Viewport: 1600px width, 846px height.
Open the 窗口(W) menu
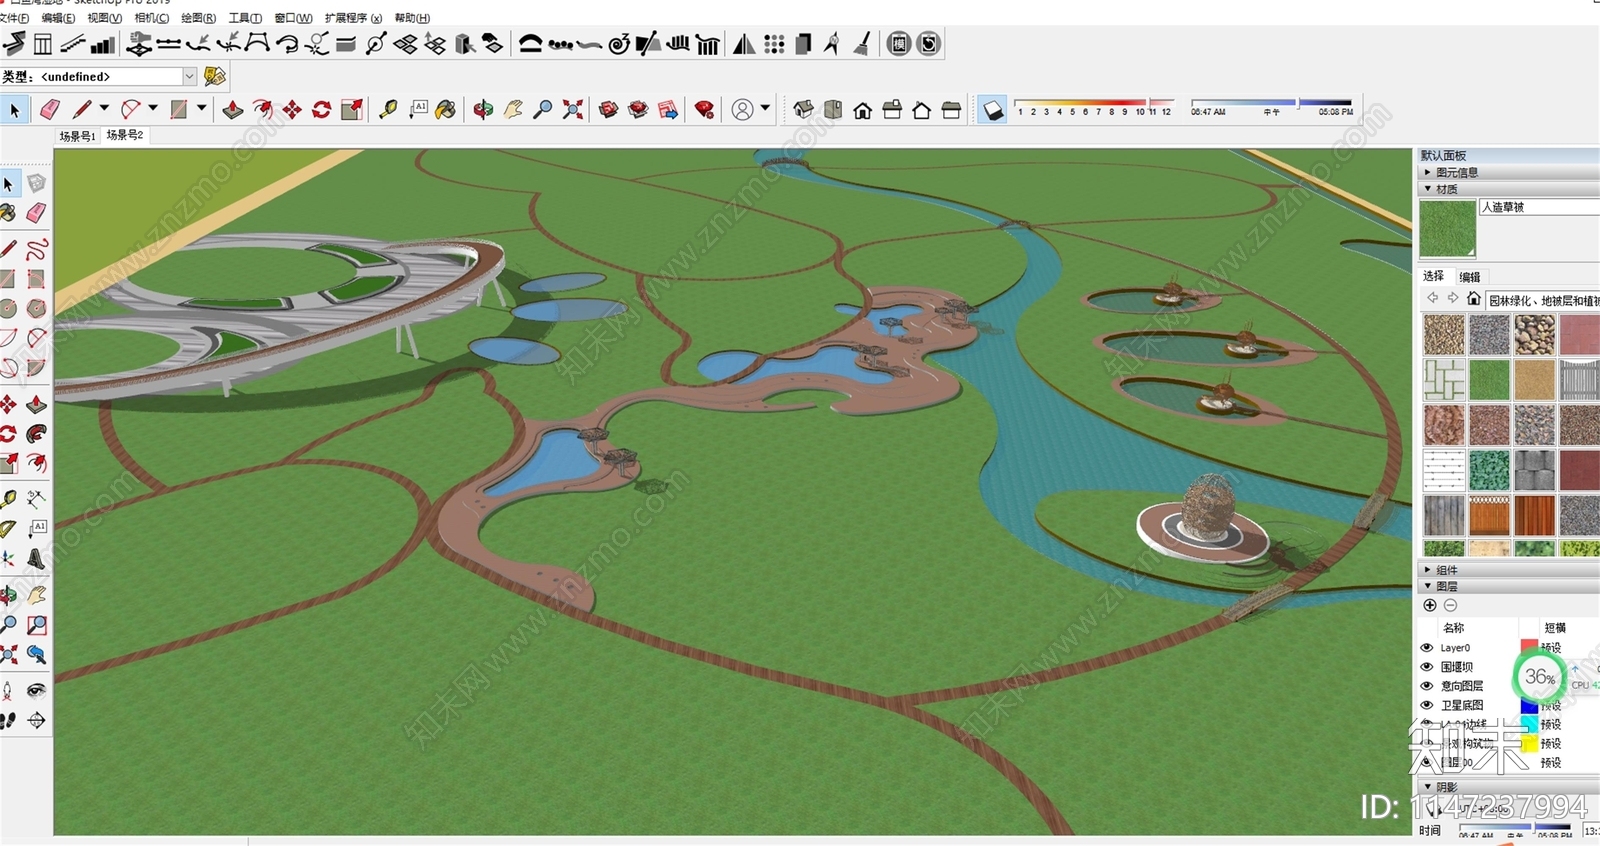(293, 18)
